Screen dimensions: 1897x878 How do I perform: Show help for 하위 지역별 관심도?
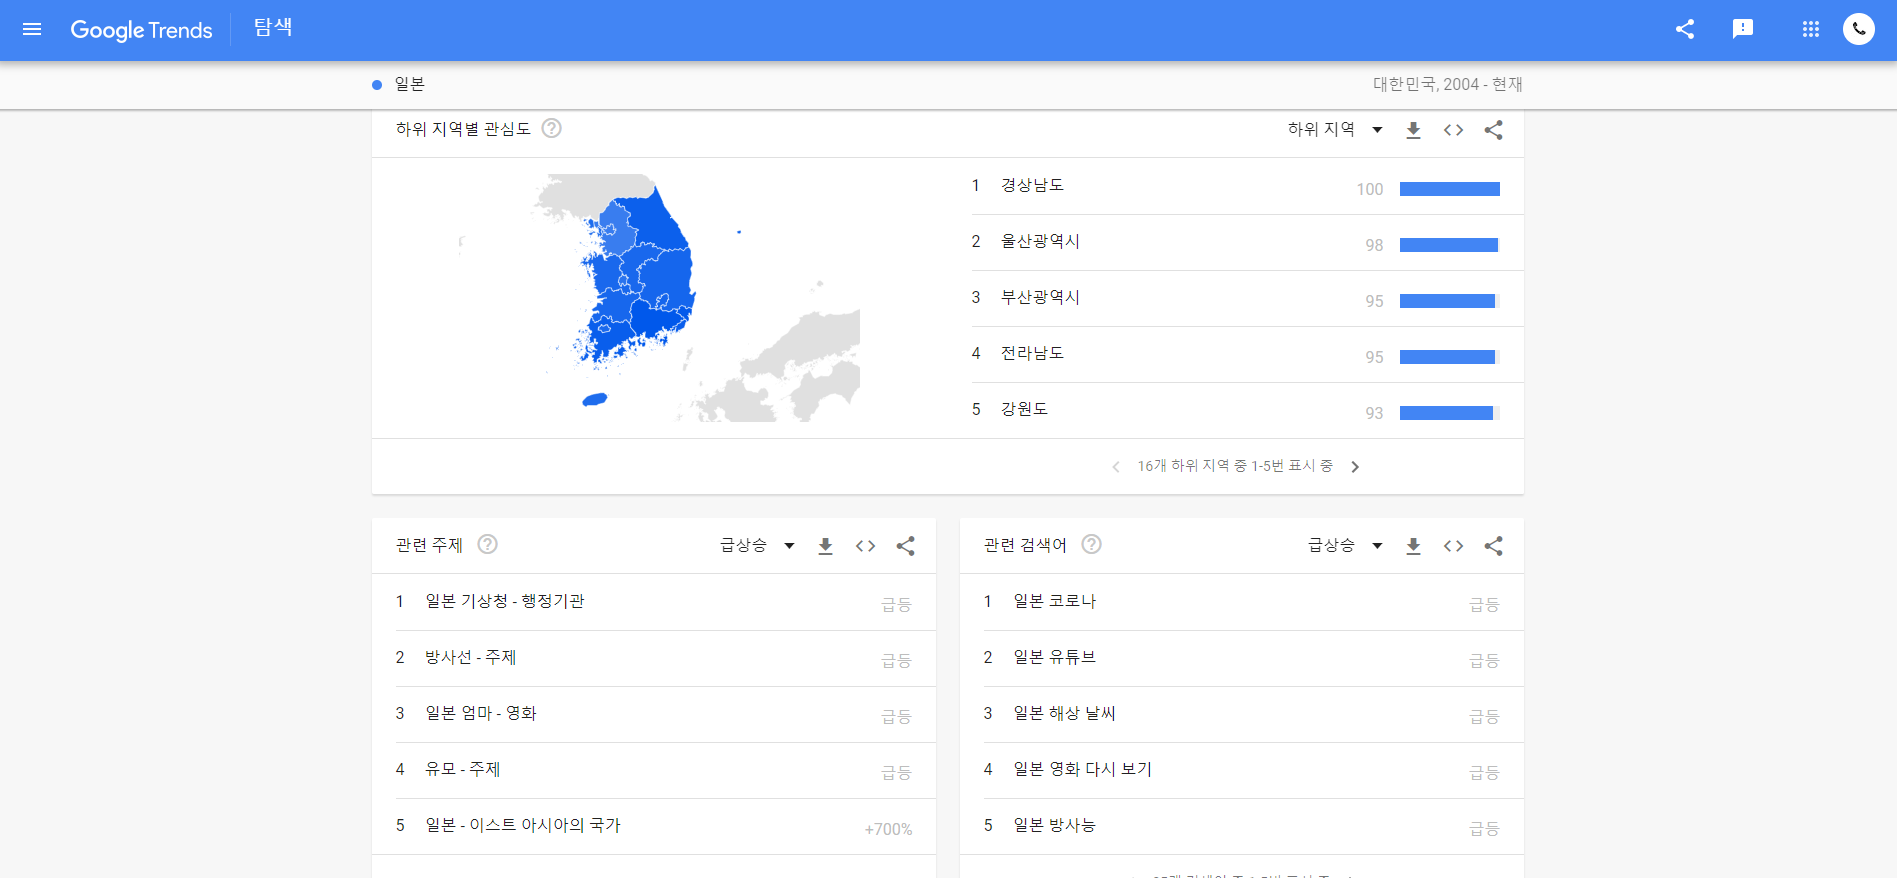pos(551,128)
